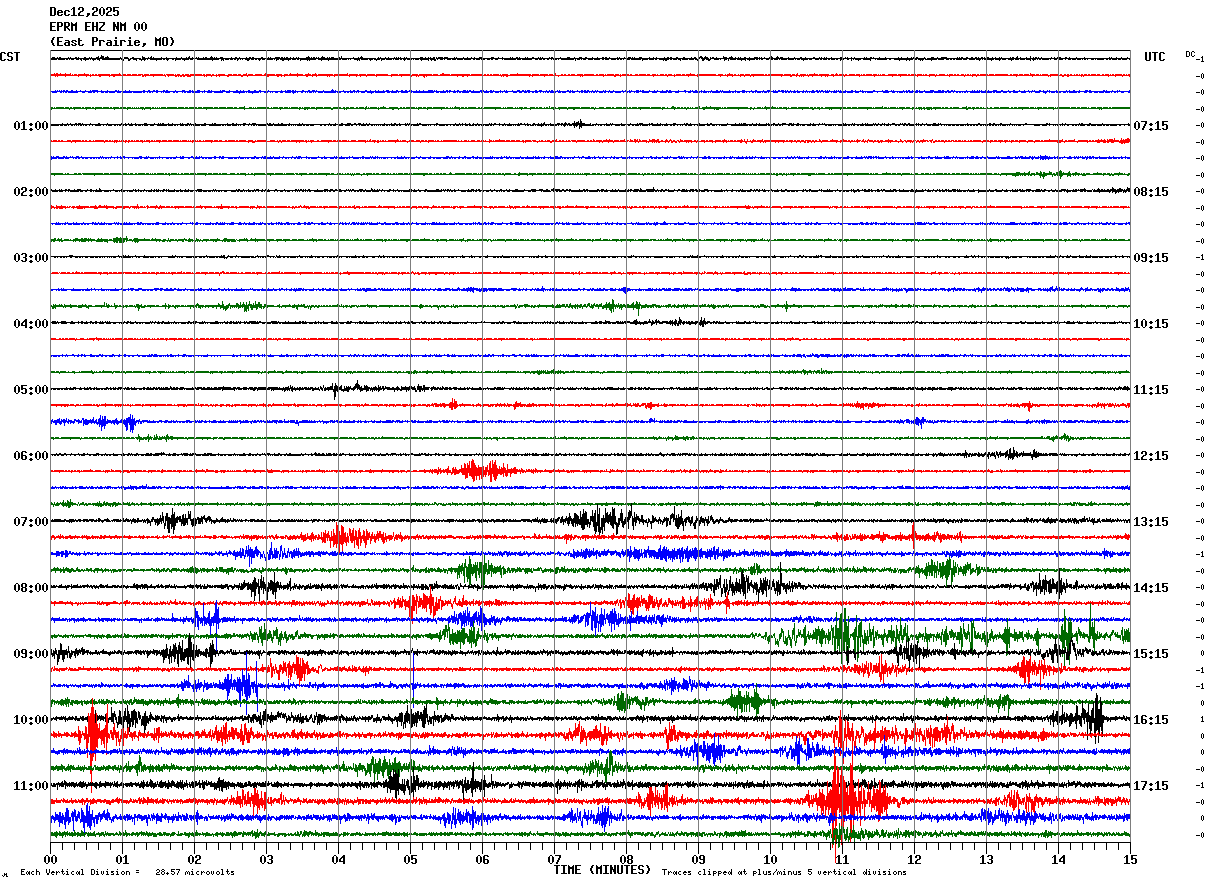The image size is (1210, 886).
Task: Click the minute 15 axis tick label
Action: tap(1130, 859)
